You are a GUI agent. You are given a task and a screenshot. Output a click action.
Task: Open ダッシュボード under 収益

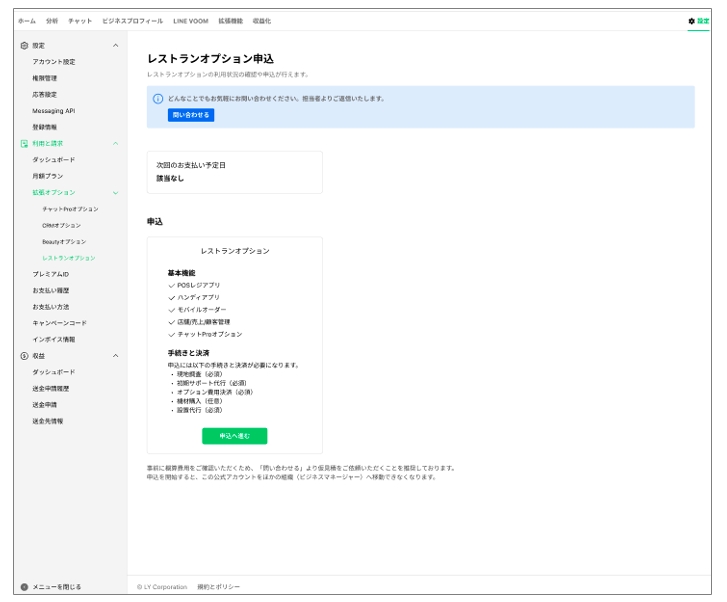click(53, 372)
